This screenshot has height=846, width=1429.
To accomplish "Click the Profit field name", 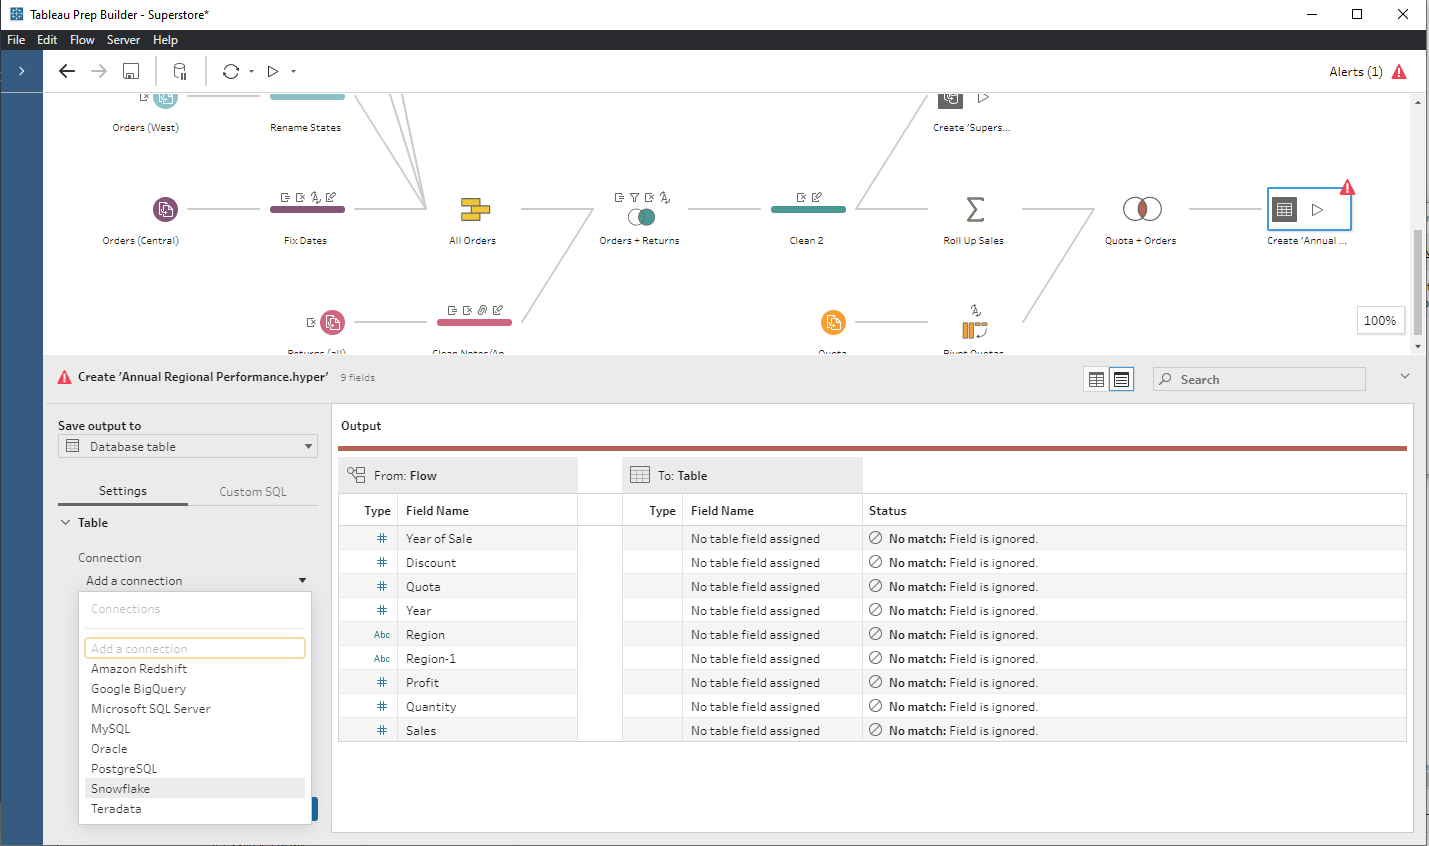I will 422,682.
